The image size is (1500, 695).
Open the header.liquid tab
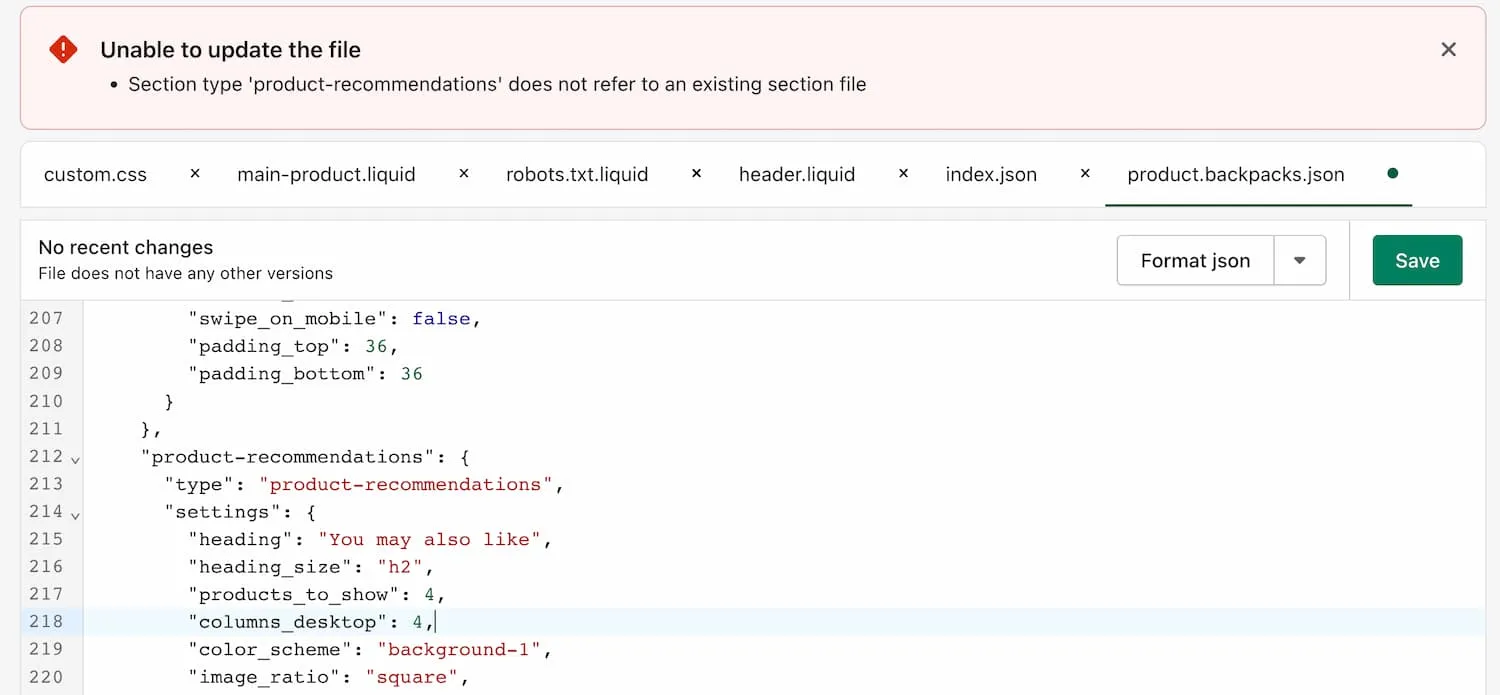[797, 175]
